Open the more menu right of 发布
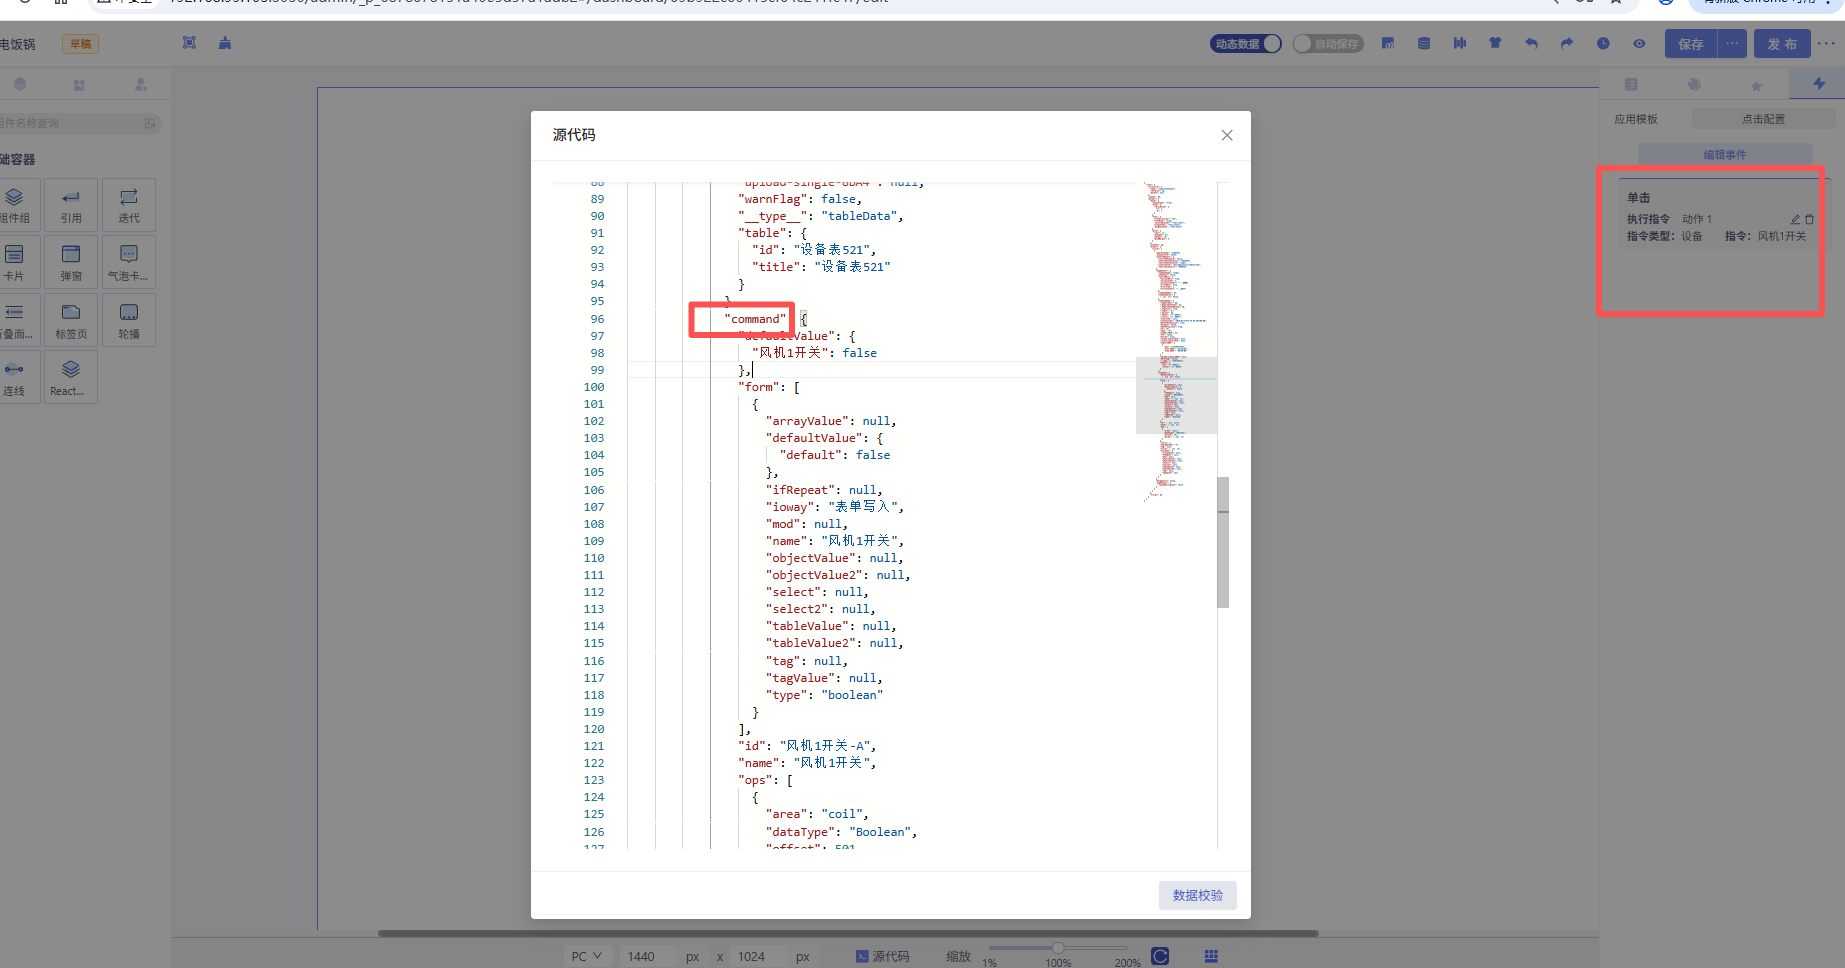 point(1826,44)
